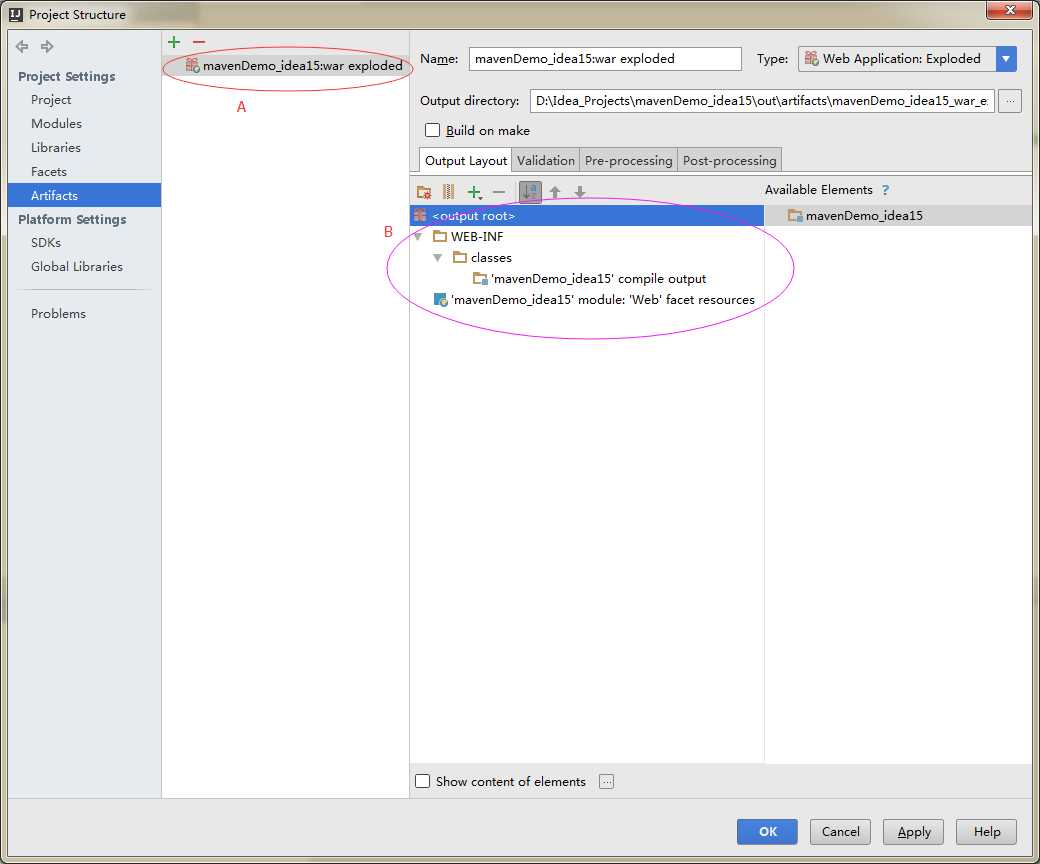Open Libraries settings

click(x=56, y=147)
